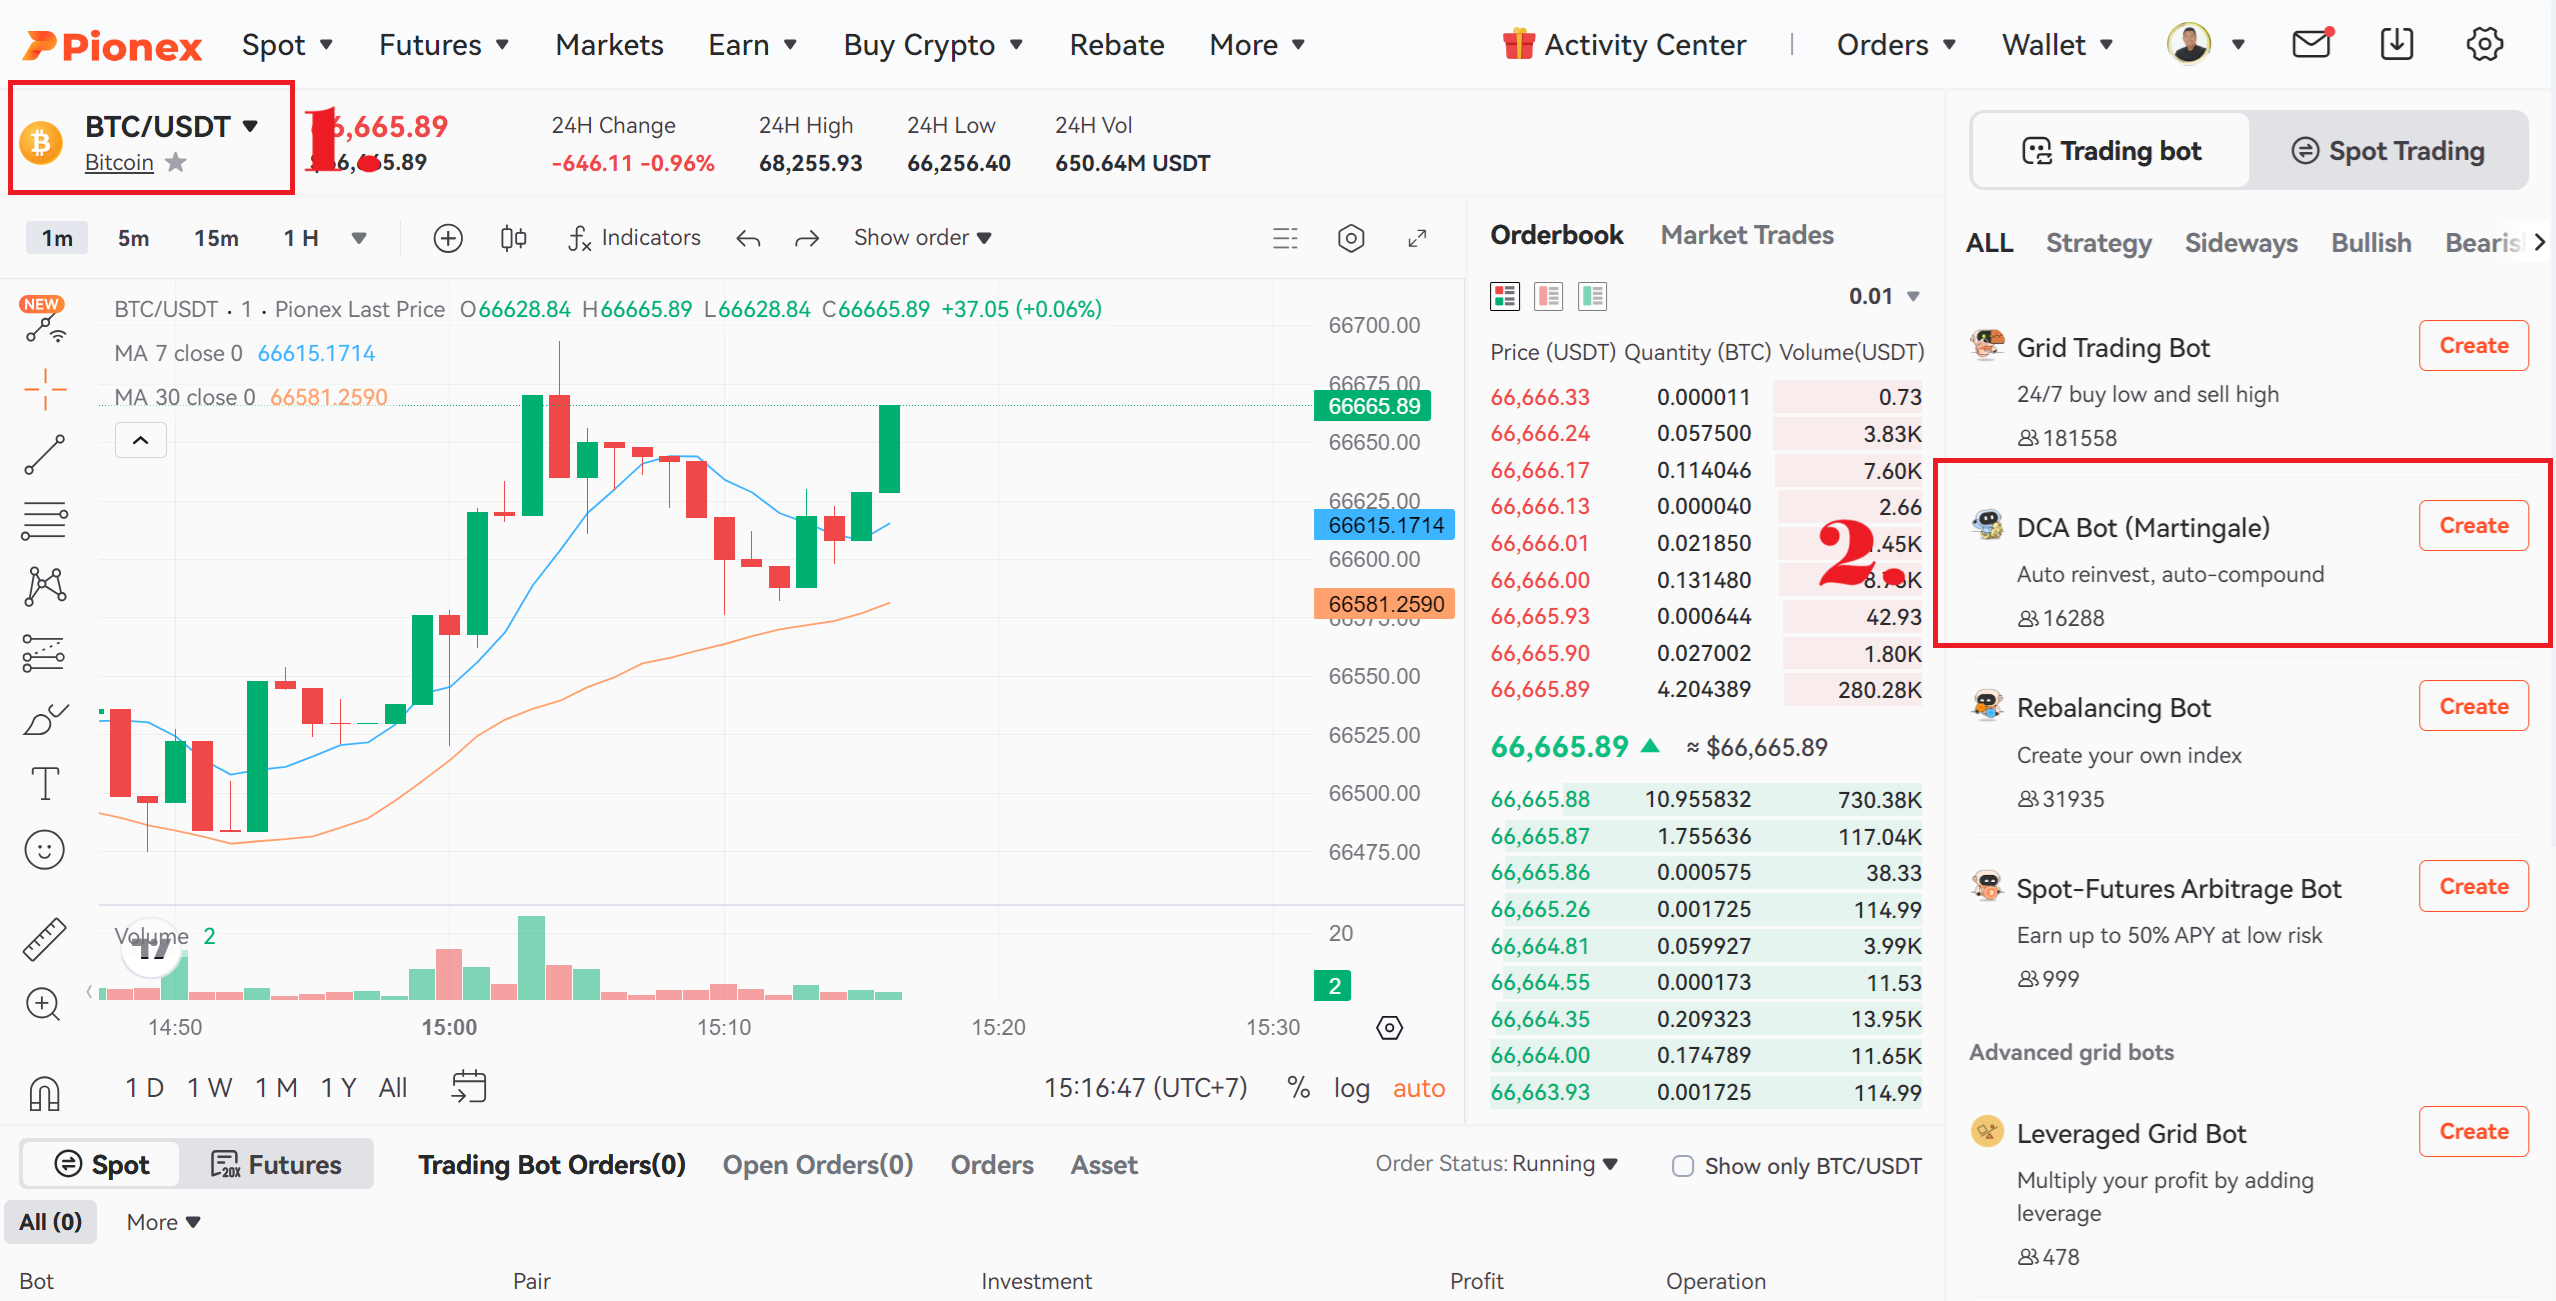2556x1301 pixels.
Task: Expand the Futures menu
Action: (444, 45)
